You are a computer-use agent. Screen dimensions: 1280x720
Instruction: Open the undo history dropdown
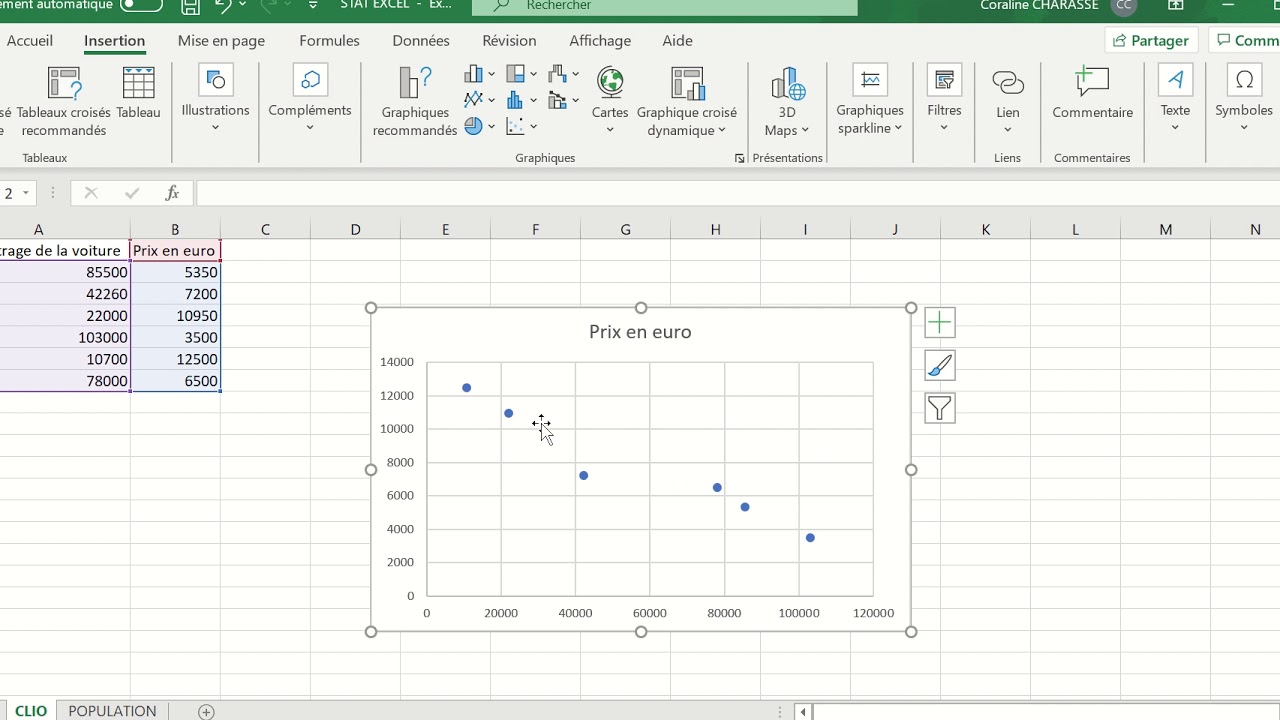[x=242, y=5]
